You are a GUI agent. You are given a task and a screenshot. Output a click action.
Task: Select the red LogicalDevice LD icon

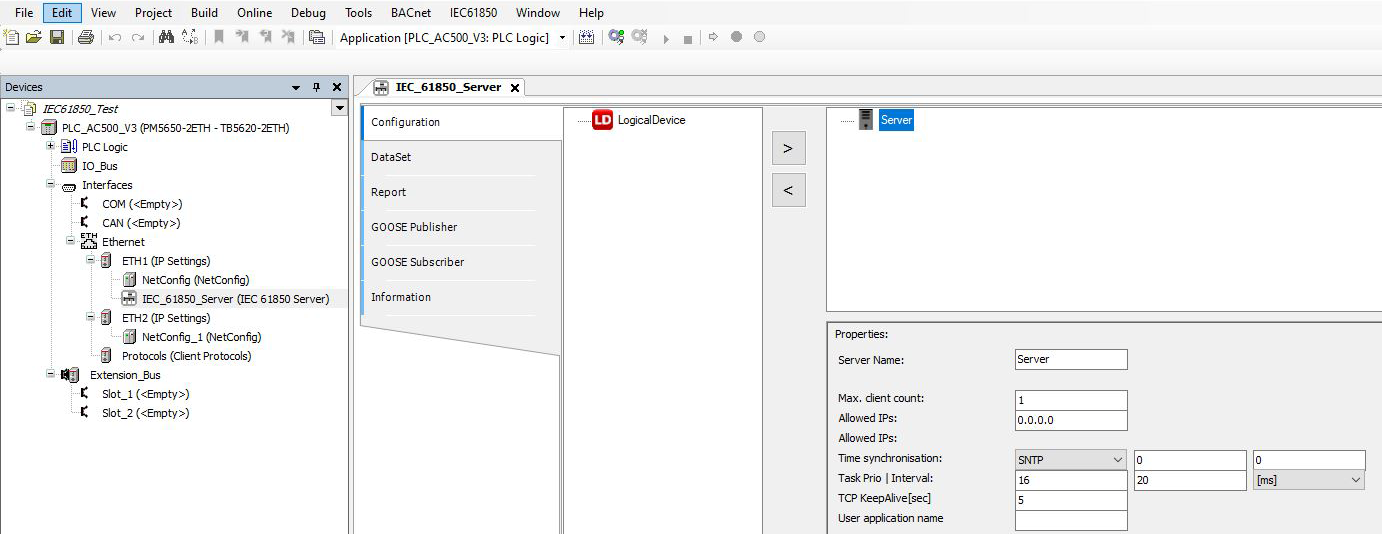point(602,120)
